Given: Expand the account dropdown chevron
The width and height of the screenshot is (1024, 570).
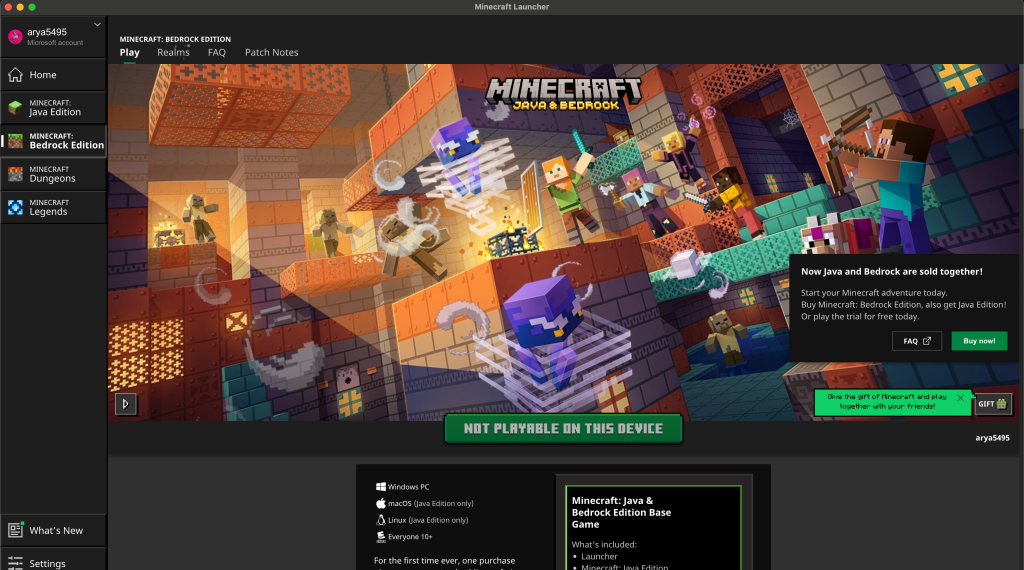Looking at the screenshot, I should coord(97,25).
